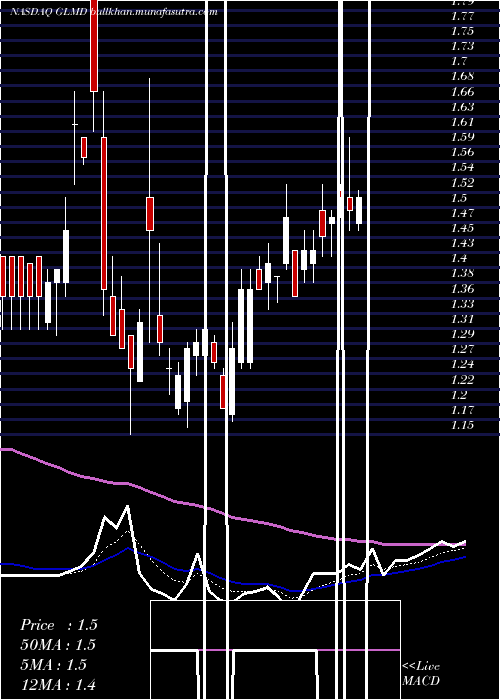
Task: Click the 1.45 price axis label
Action: (462, 228)
